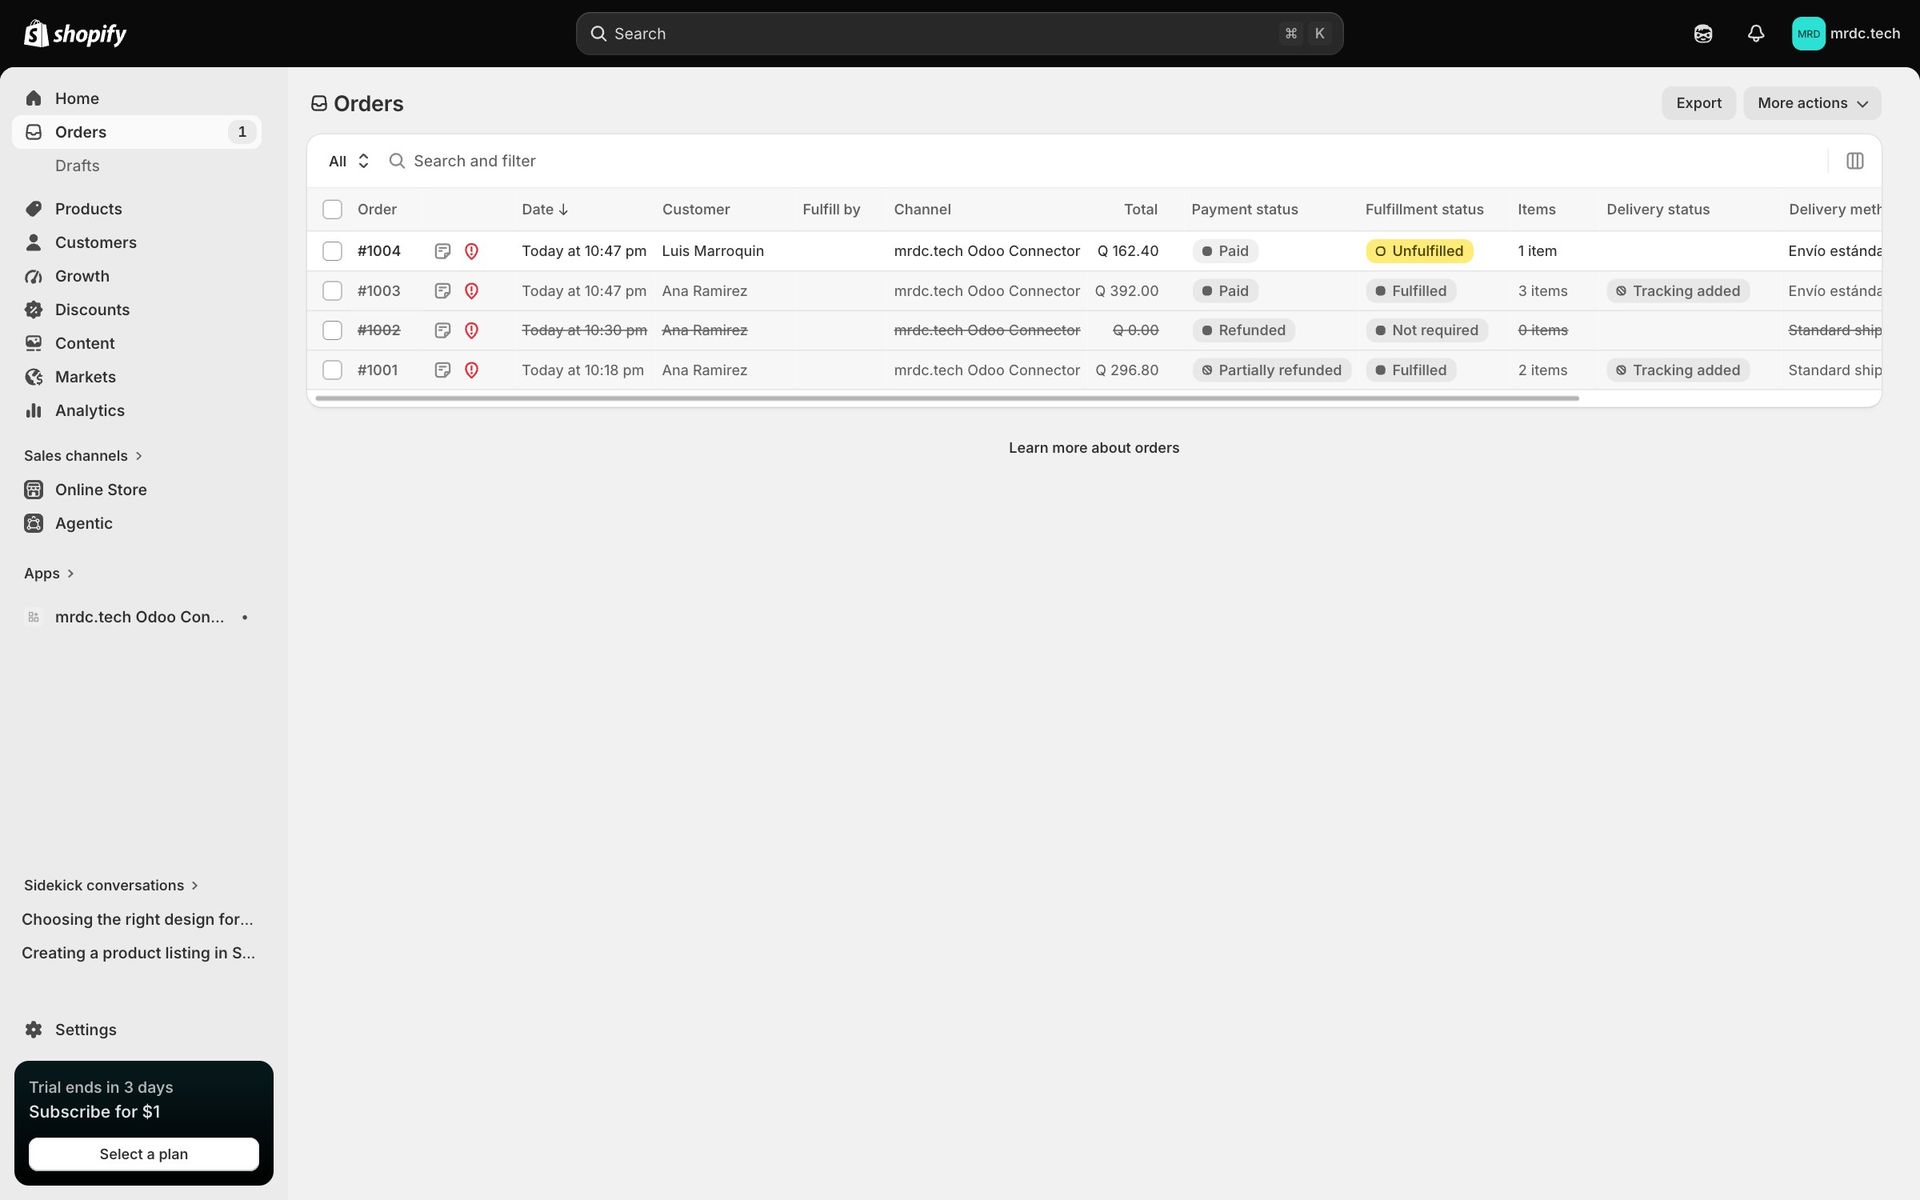Click the Shopify logo
The image size is (1920, 1200).
pyautogui.click(x=75, y=34)
